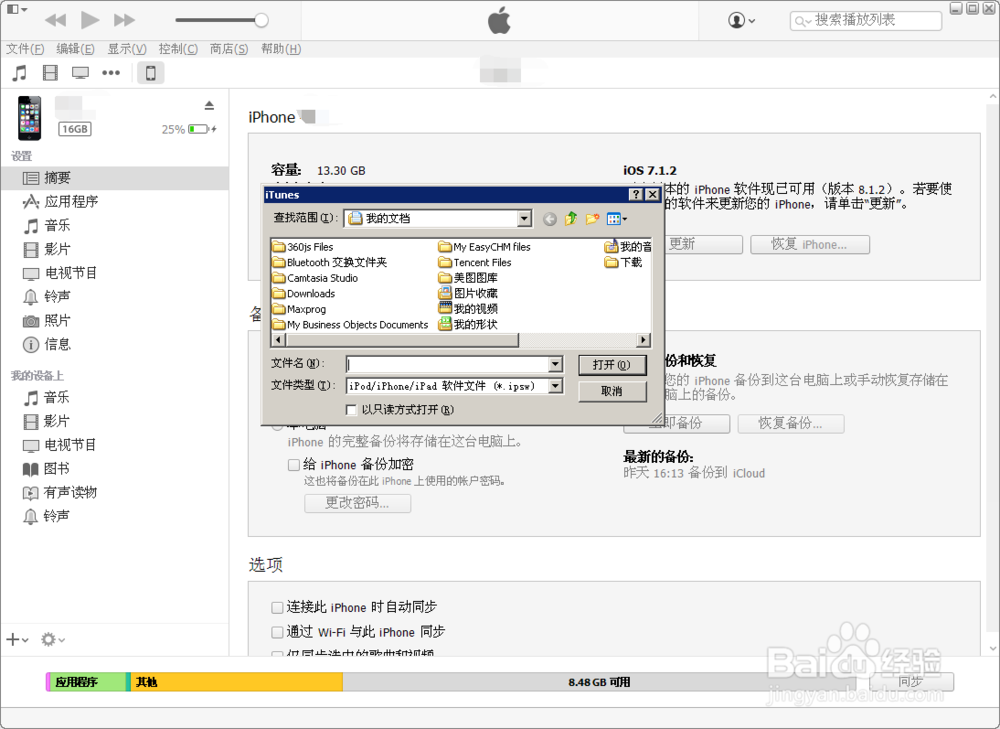Select the 下载 folder in dialog
This screenshot has width=1000, height=729.
(624, 262)
